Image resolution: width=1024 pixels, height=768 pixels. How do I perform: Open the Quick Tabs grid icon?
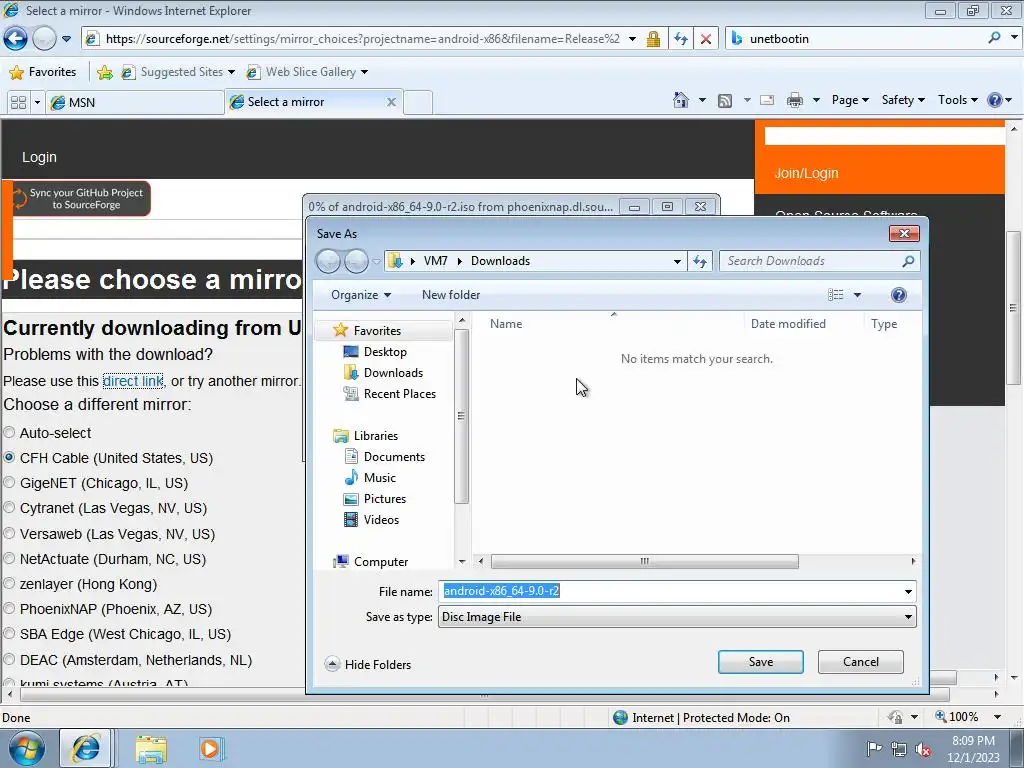tap(18, 102)
